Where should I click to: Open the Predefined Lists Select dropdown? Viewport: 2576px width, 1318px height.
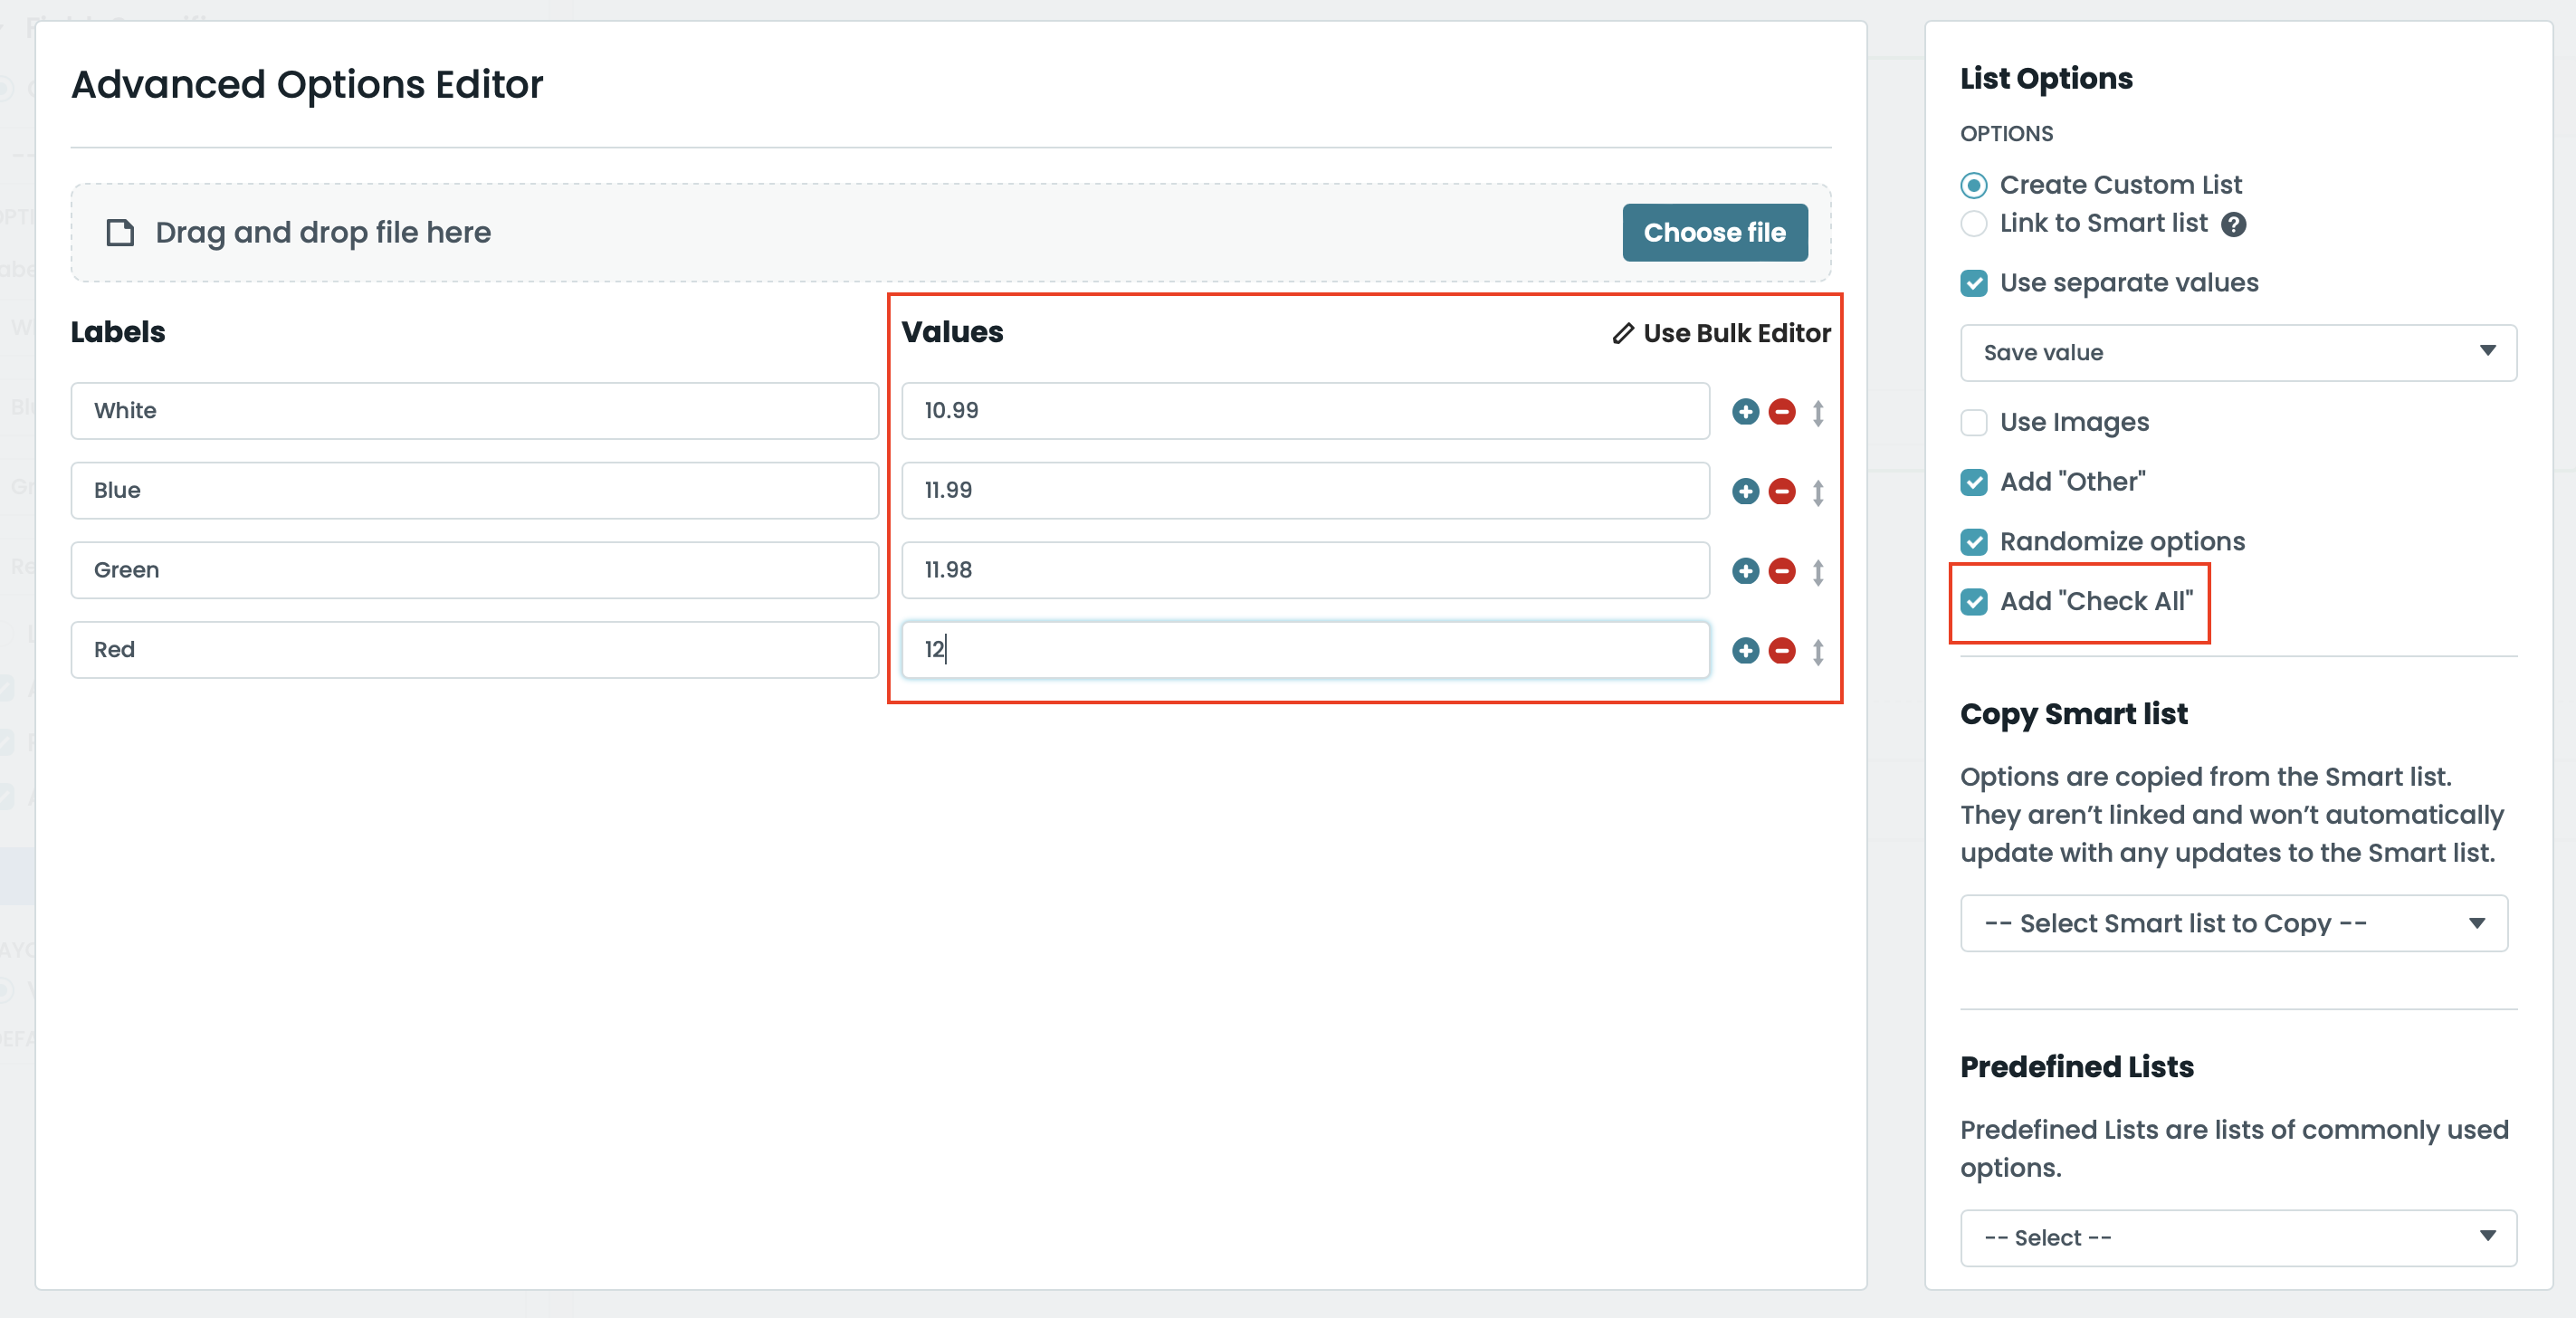[2237, 1238]
